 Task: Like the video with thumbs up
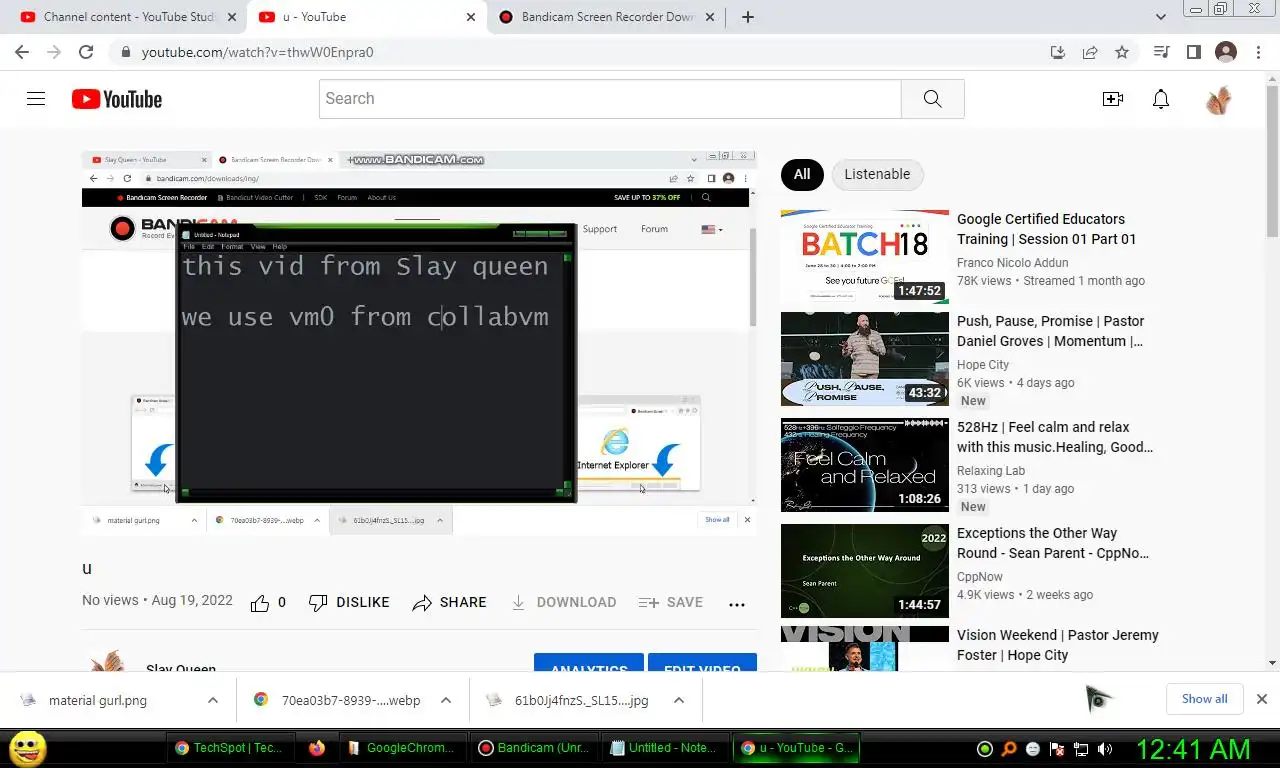[x=260, y=603]
